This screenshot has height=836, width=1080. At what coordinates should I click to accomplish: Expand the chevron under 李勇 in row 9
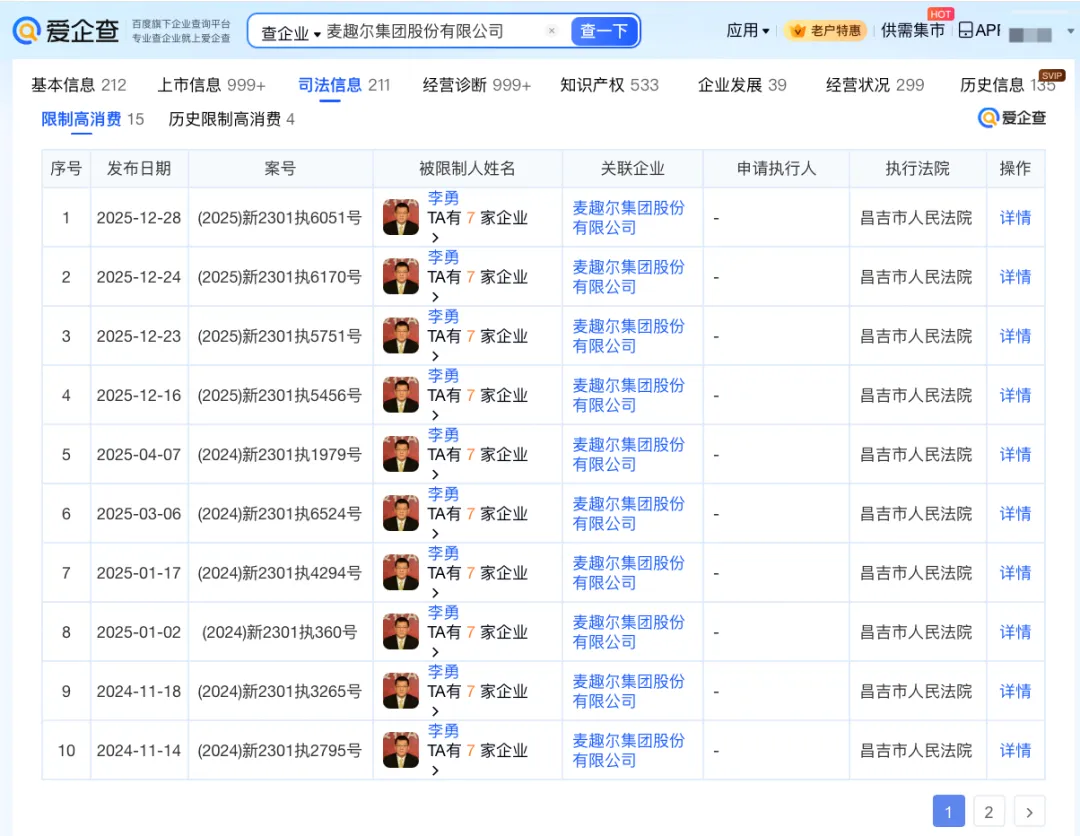pos(435,711)
